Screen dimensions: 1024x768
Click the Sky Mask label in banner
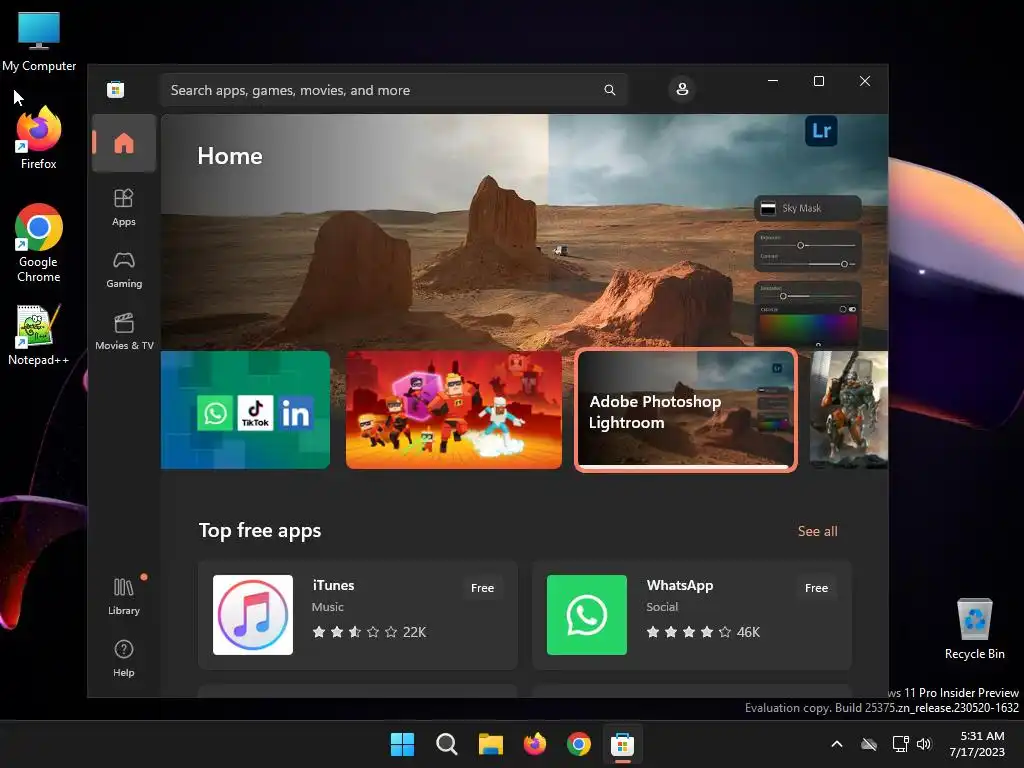click(801, 208)
